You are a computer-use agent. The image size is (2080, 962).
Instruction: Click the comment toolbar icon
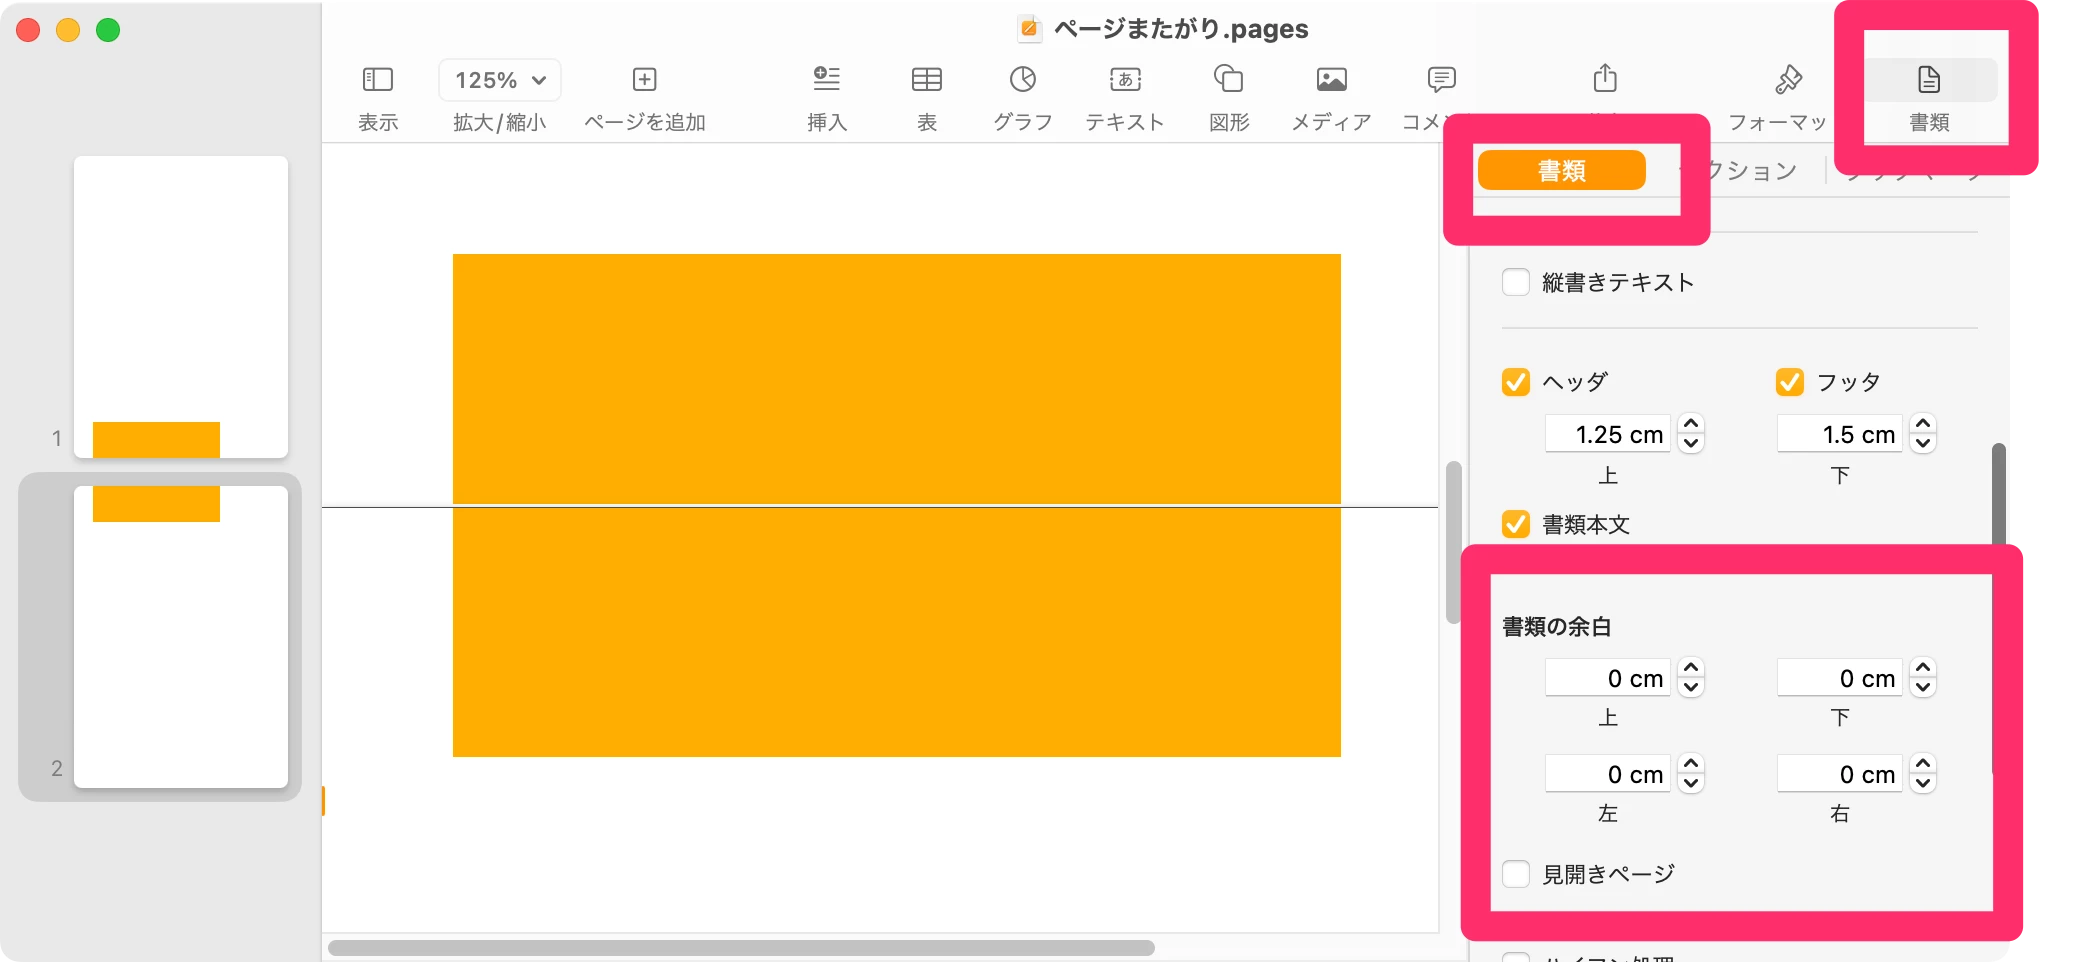click(x=1441, y=79)
